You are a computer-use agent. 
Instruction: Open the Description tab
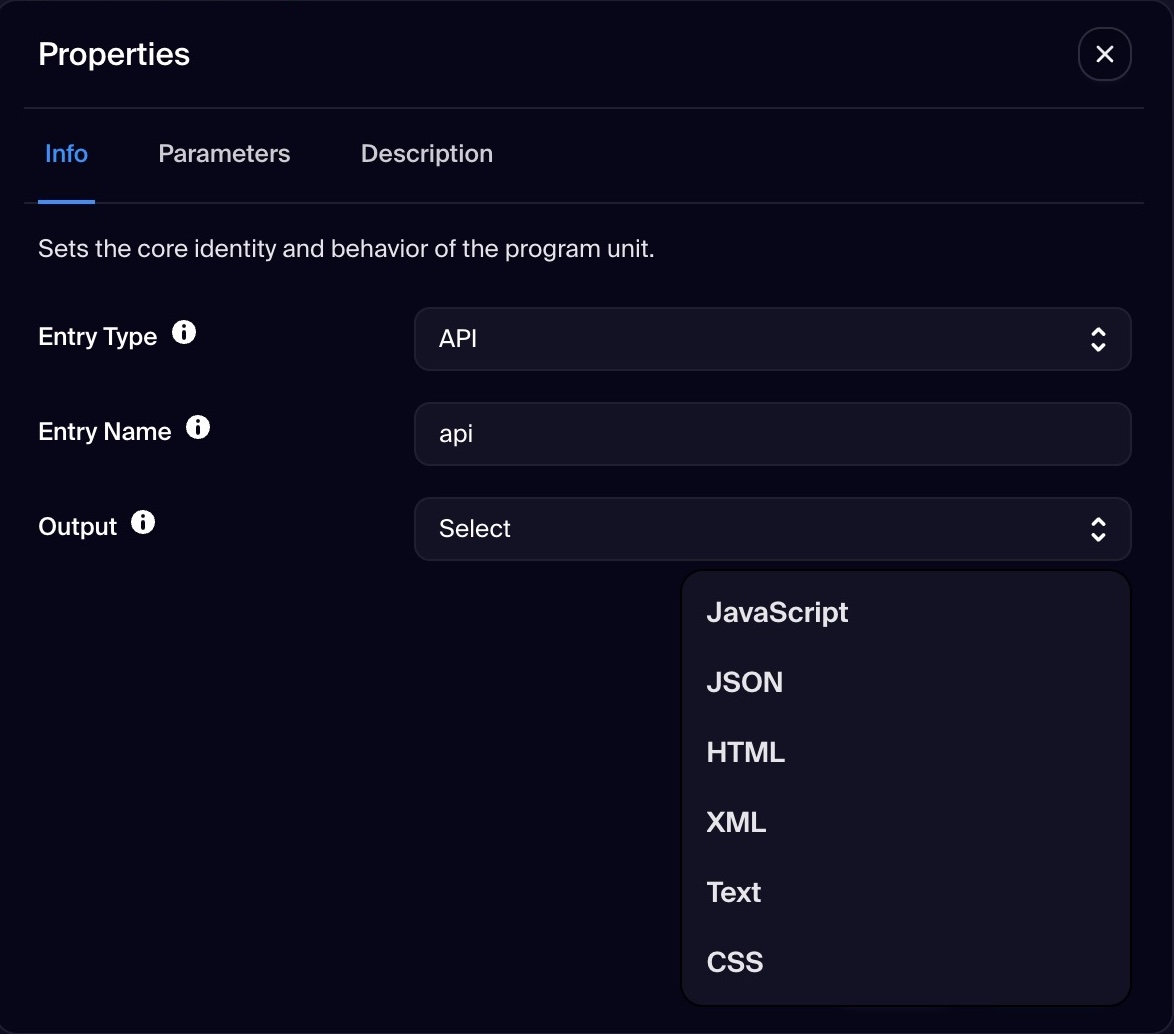[x=426, y=153]
